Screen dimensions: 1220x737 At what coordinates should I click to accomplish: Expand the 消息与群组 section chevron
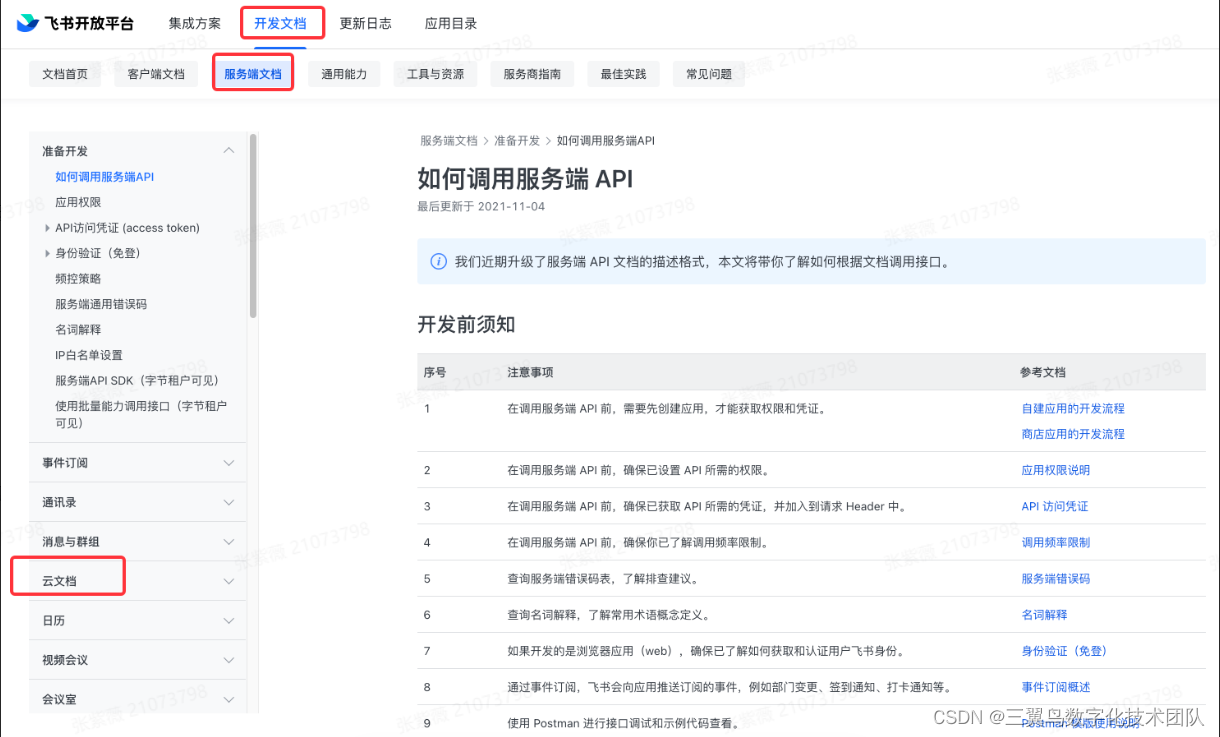point(229,542)
